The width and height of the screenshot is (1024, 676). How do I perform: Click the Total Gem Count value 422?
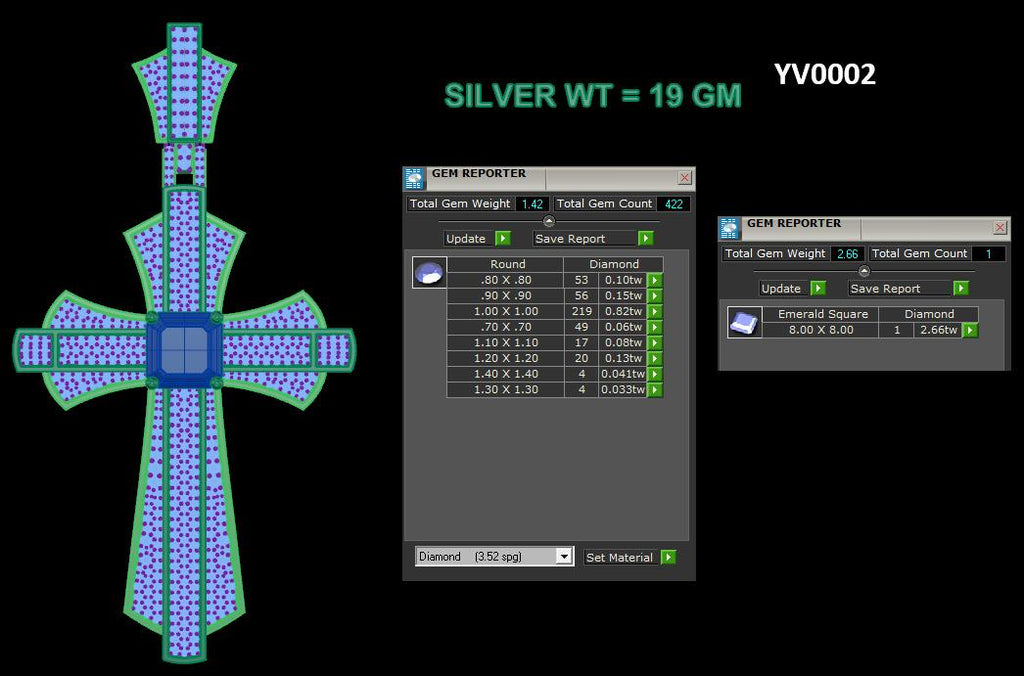(673, 204)
